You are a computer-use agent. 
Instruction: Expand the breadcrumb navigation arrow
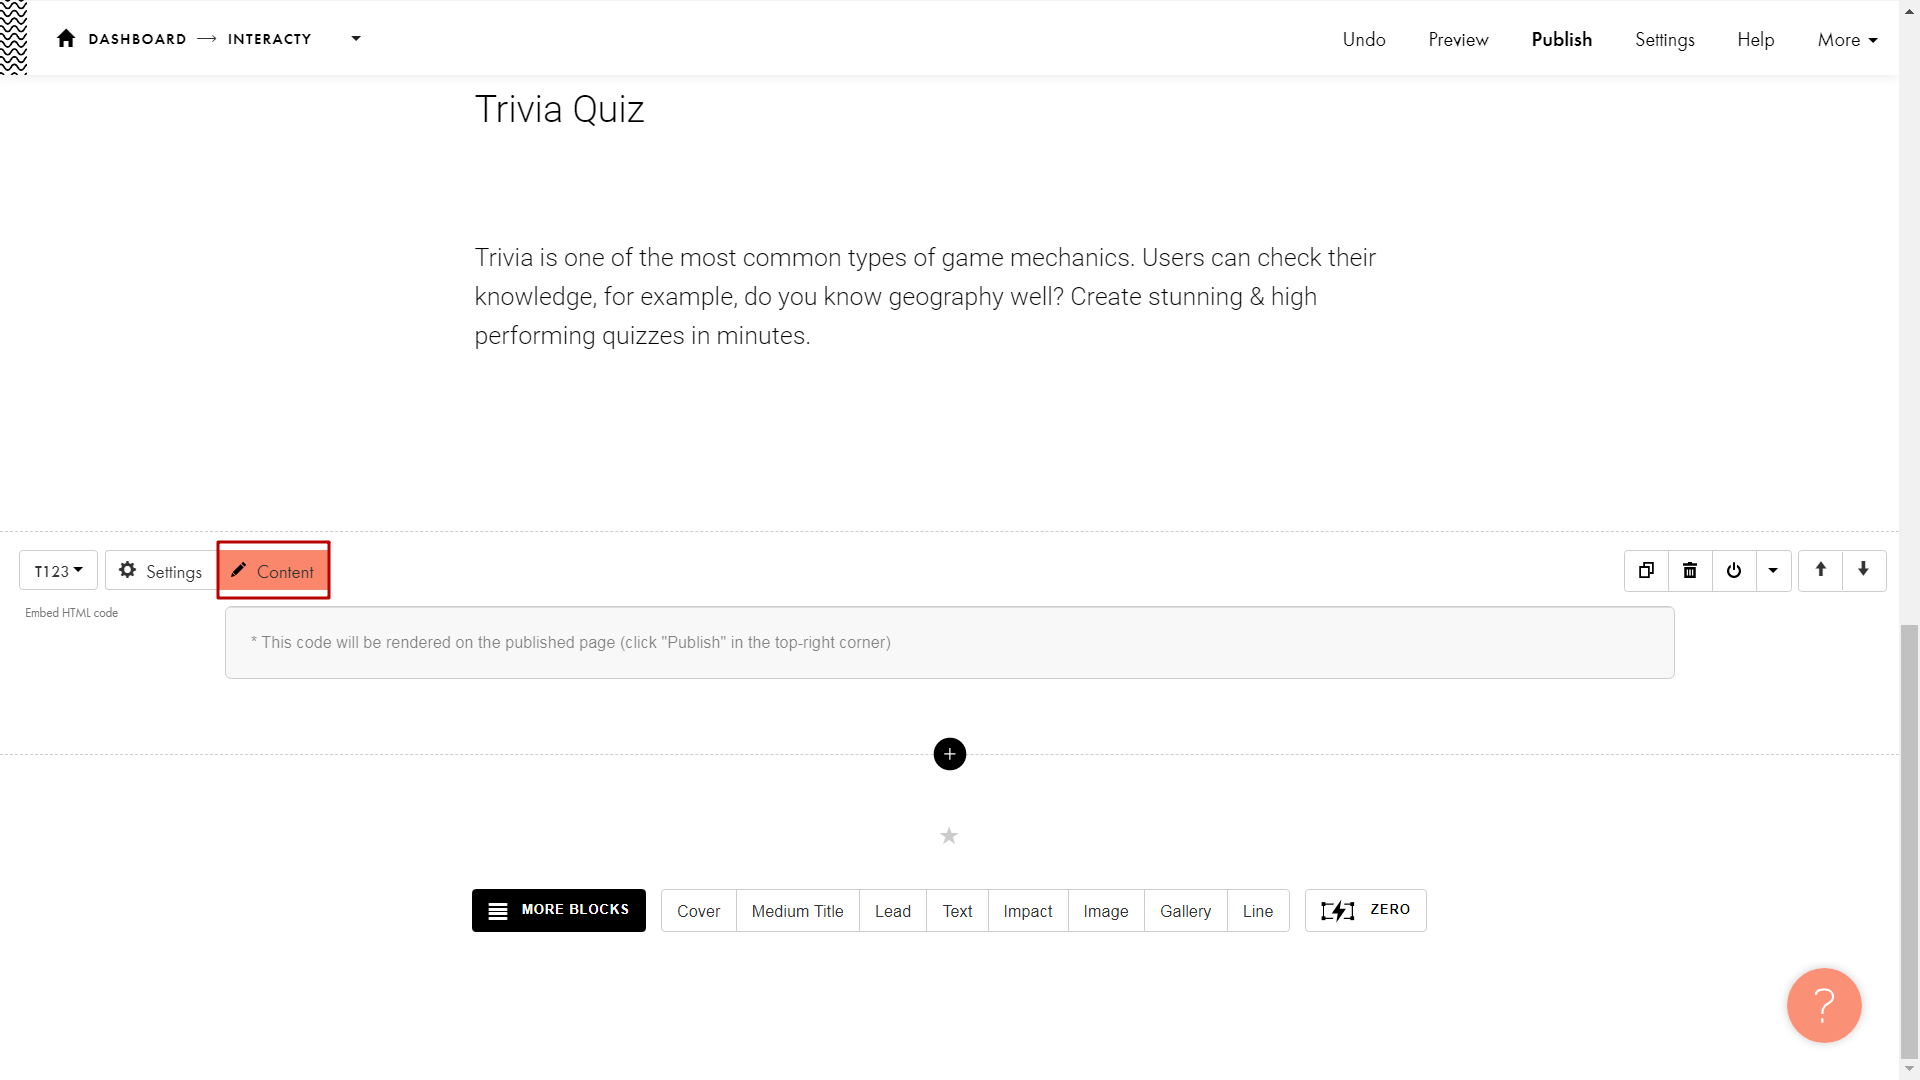(x=355, y=38)
